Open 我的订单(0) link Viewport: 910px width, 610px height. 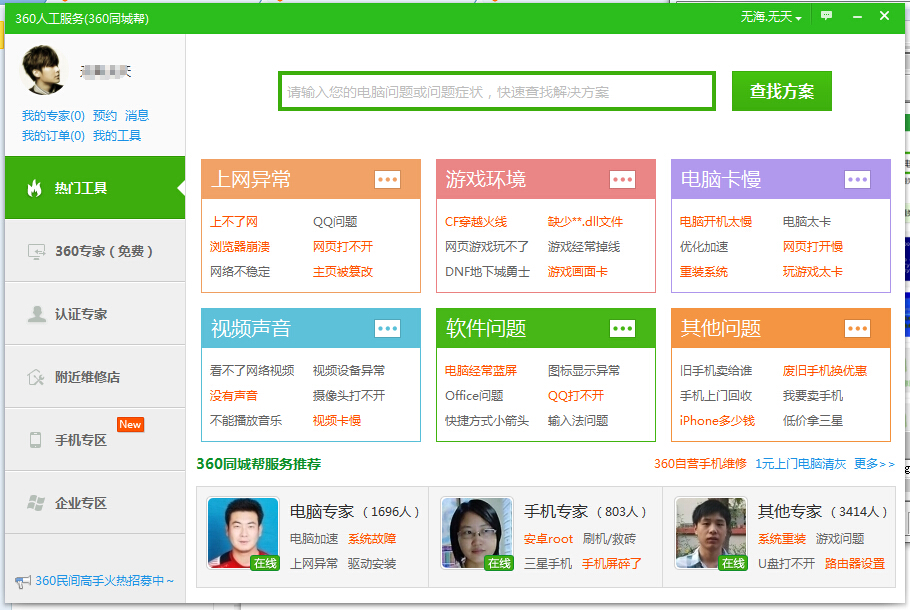point(53,136)
